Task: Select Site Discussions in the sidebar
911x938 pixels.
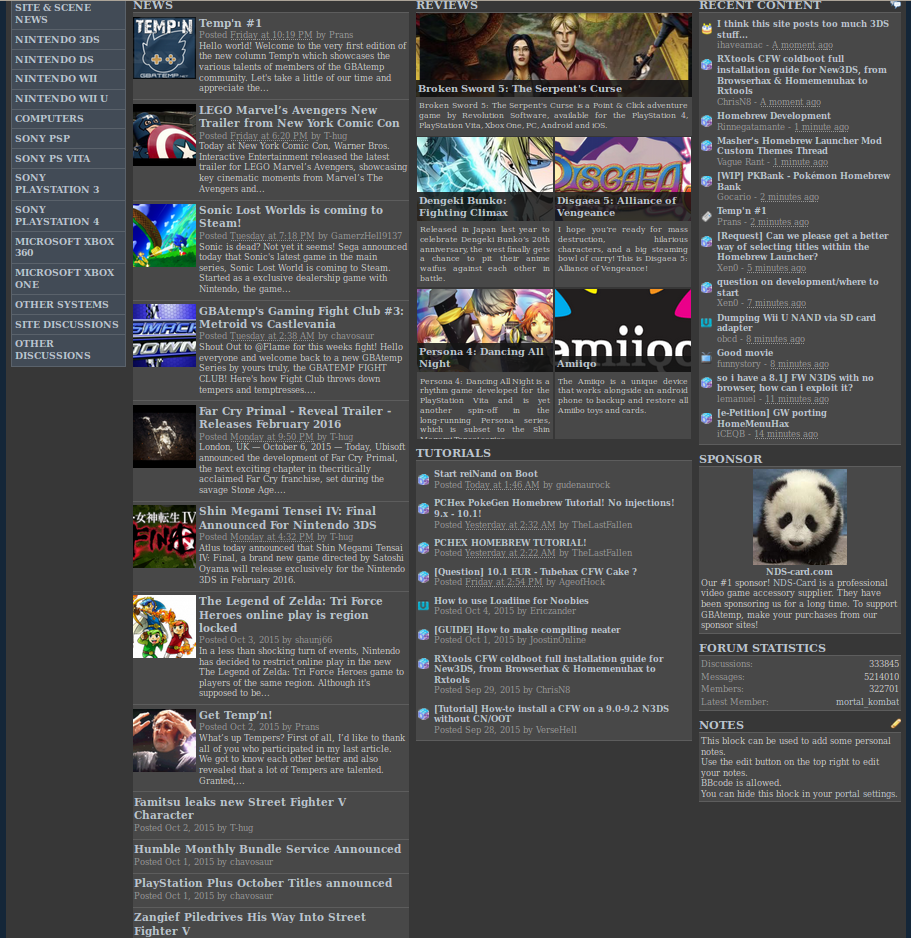Action: (x=68, y=324)
